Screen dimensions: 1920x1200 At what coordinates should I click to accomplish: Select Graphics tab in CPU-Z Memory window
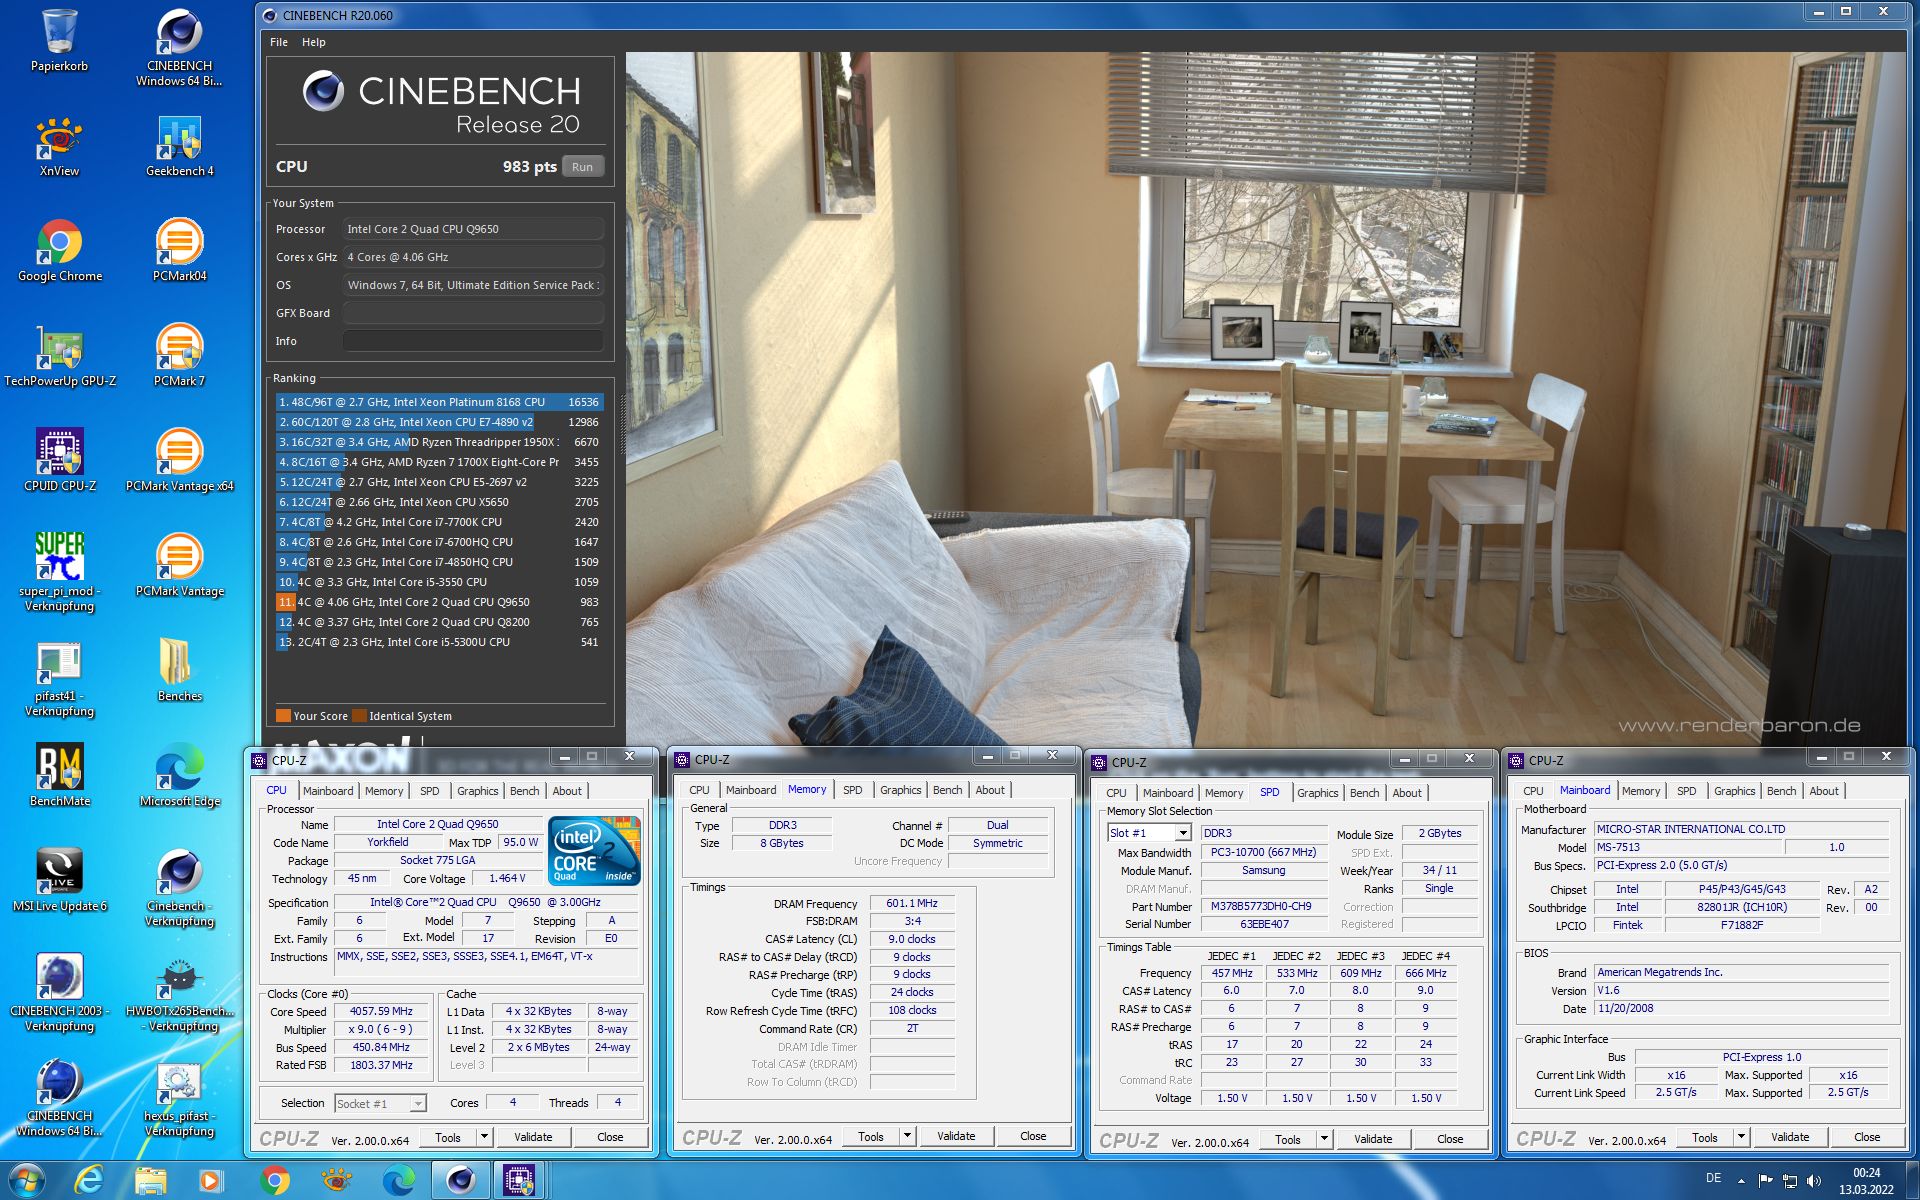(900, 790)
